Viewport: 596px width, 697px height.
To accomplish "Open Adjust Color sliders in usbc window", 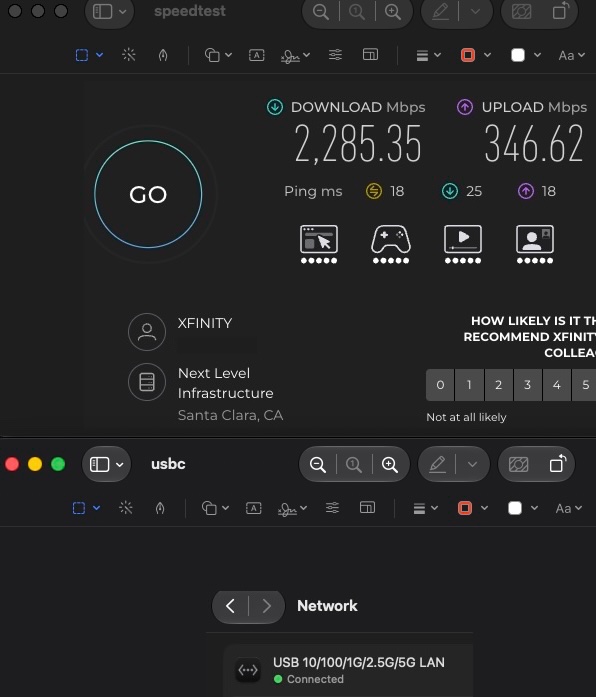I will click(x=332, y=508).
